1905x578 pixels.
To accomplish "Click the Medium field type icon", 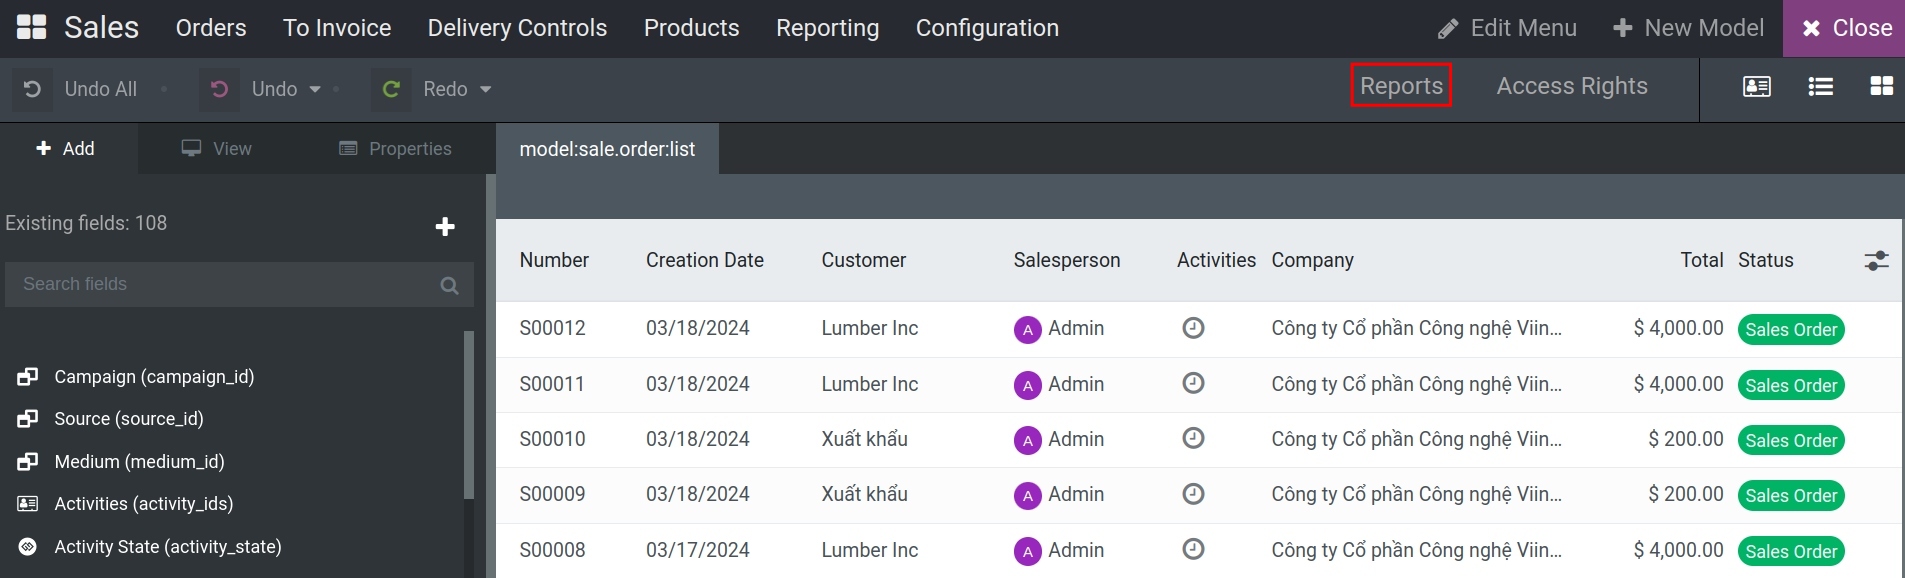I will click(28, 462).
